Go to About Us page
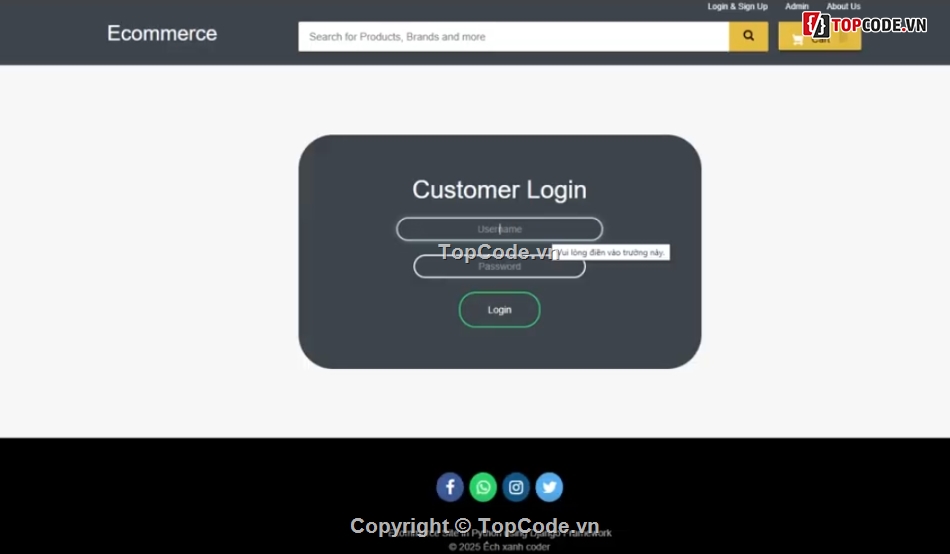This screenshot has width=950, height=554. [843, 7]
